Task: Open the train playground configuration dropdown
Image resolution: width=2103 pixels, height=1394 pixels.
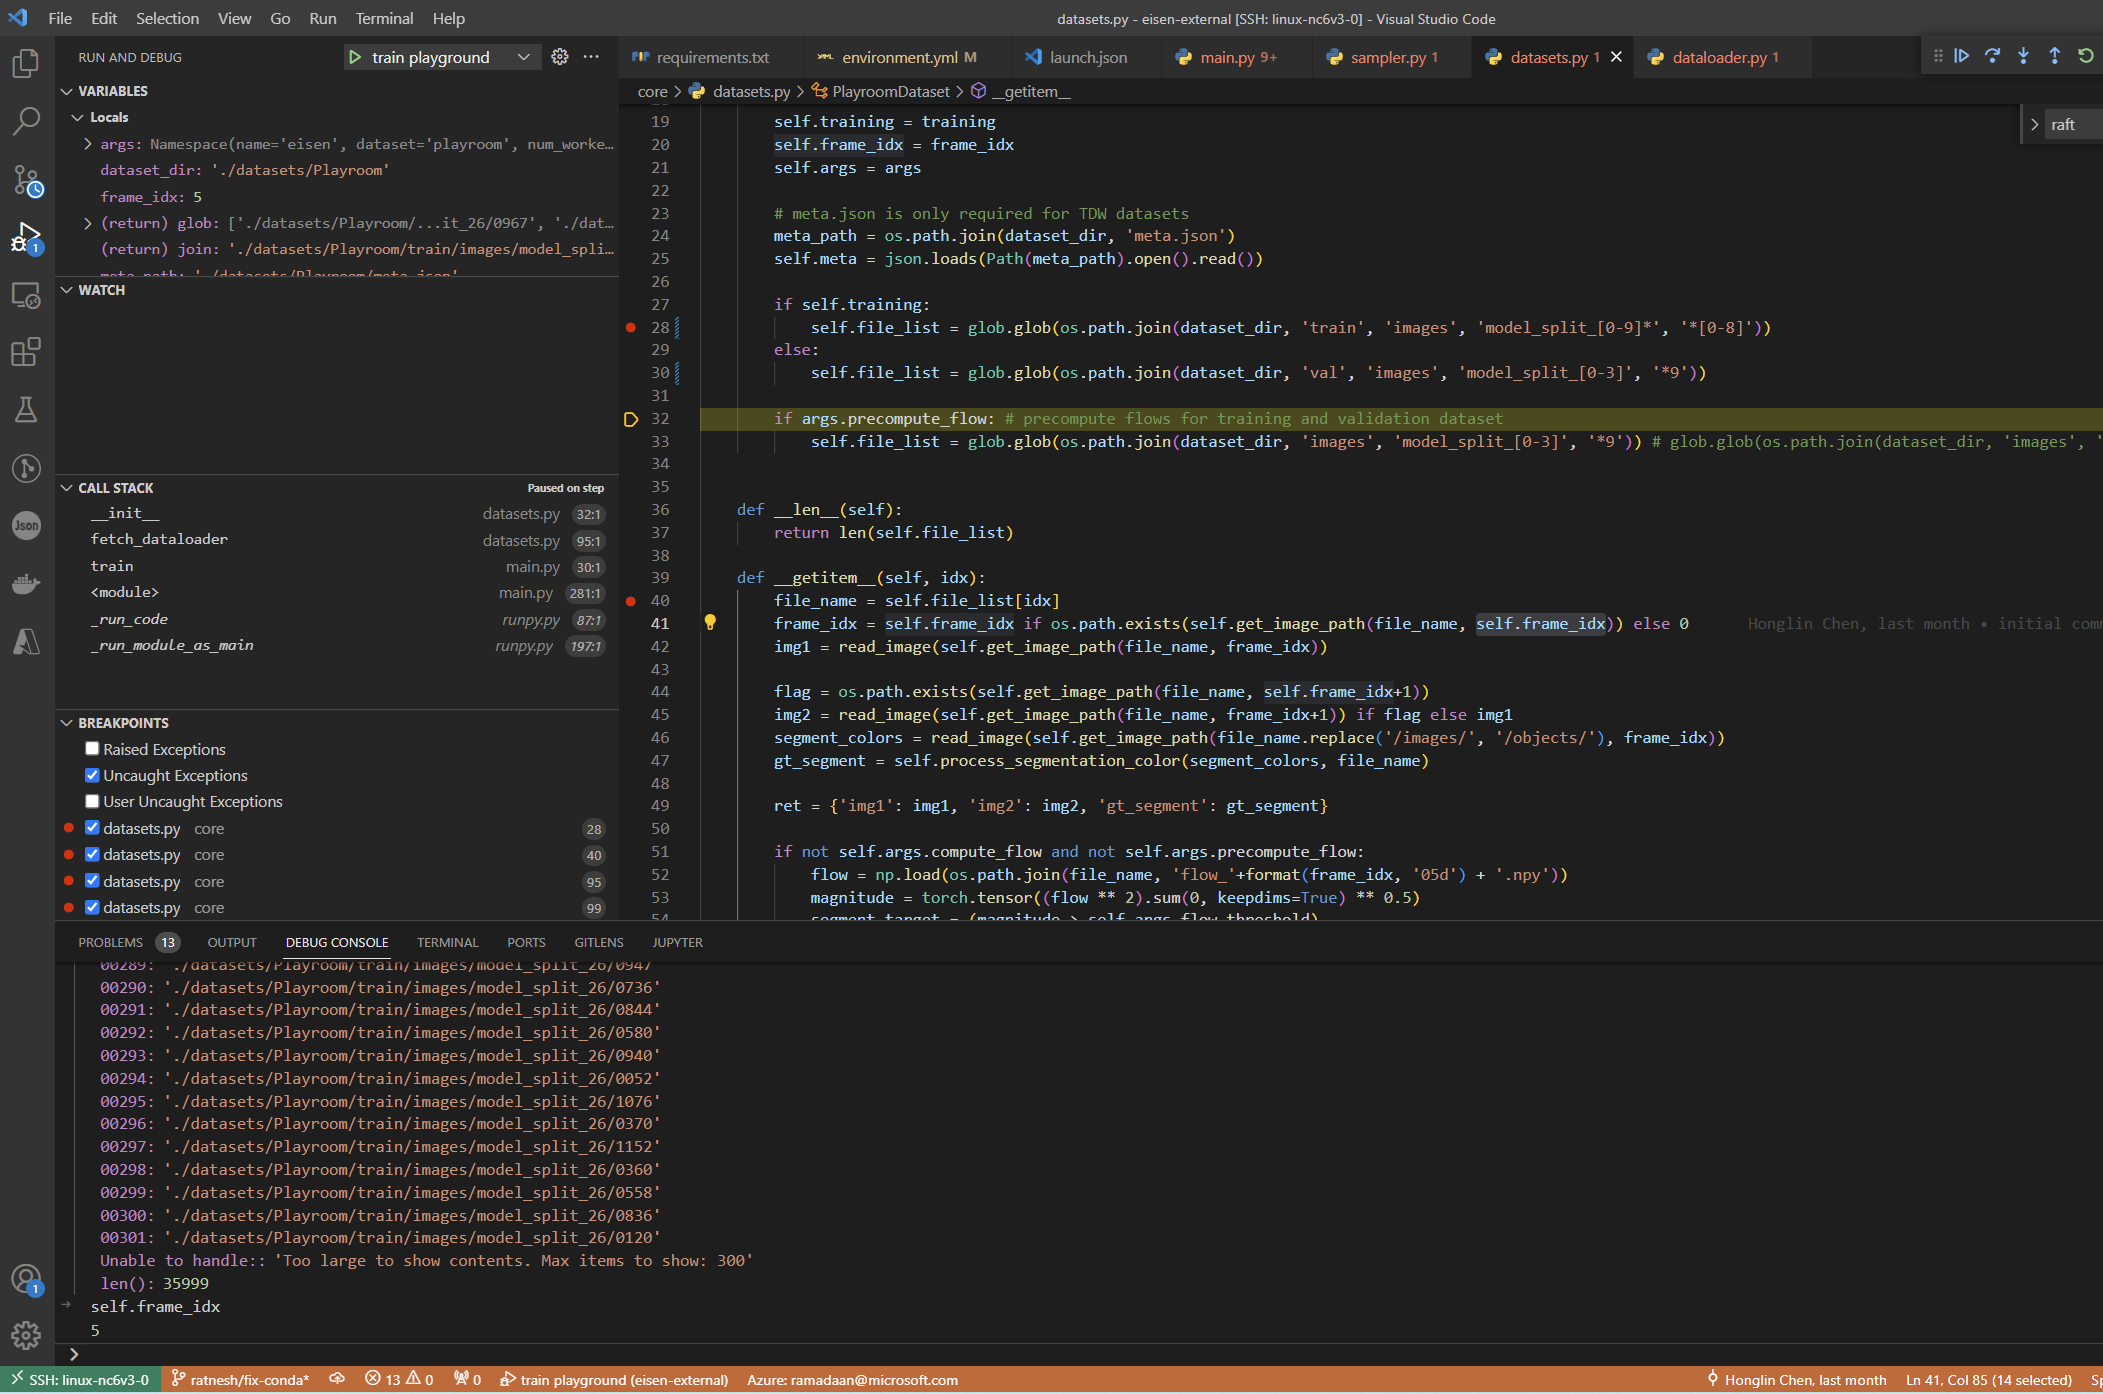Action: point(523,57)
